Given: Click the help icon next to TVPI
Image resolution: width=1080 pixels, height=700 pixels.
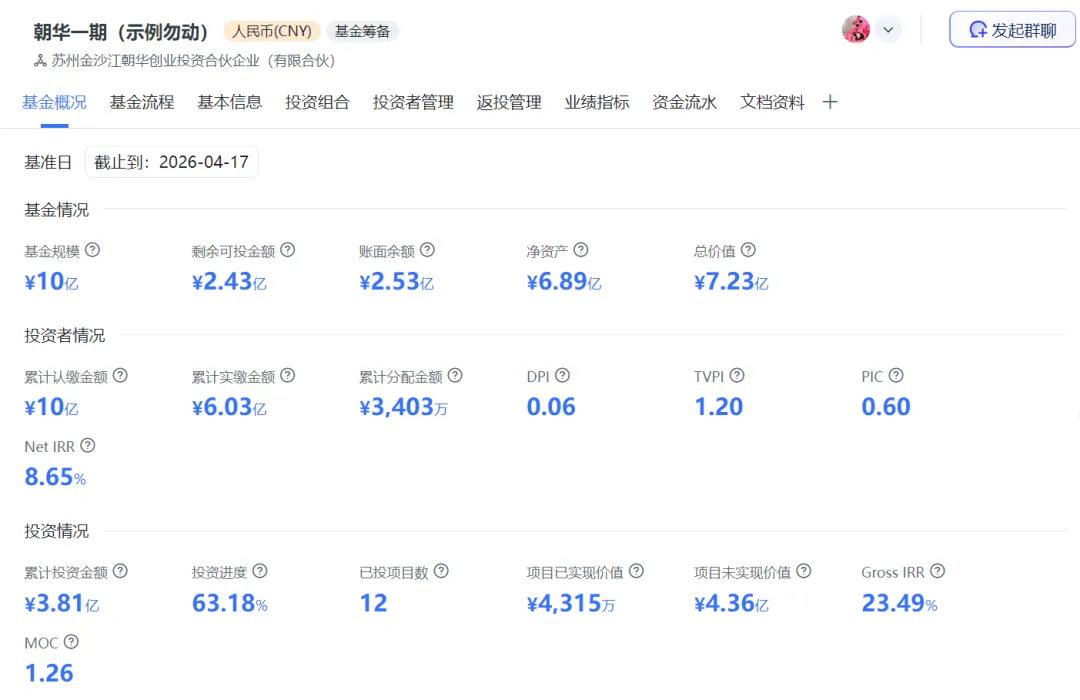Looking at the screenshot, I should pos(737,375).
